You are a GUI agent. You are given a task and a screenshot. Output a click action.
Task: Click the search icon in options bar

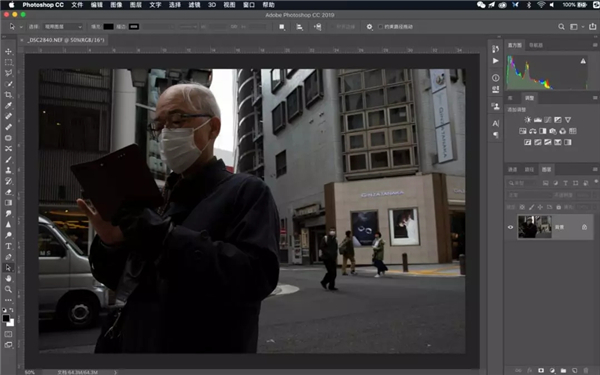[x=561, y=27]
